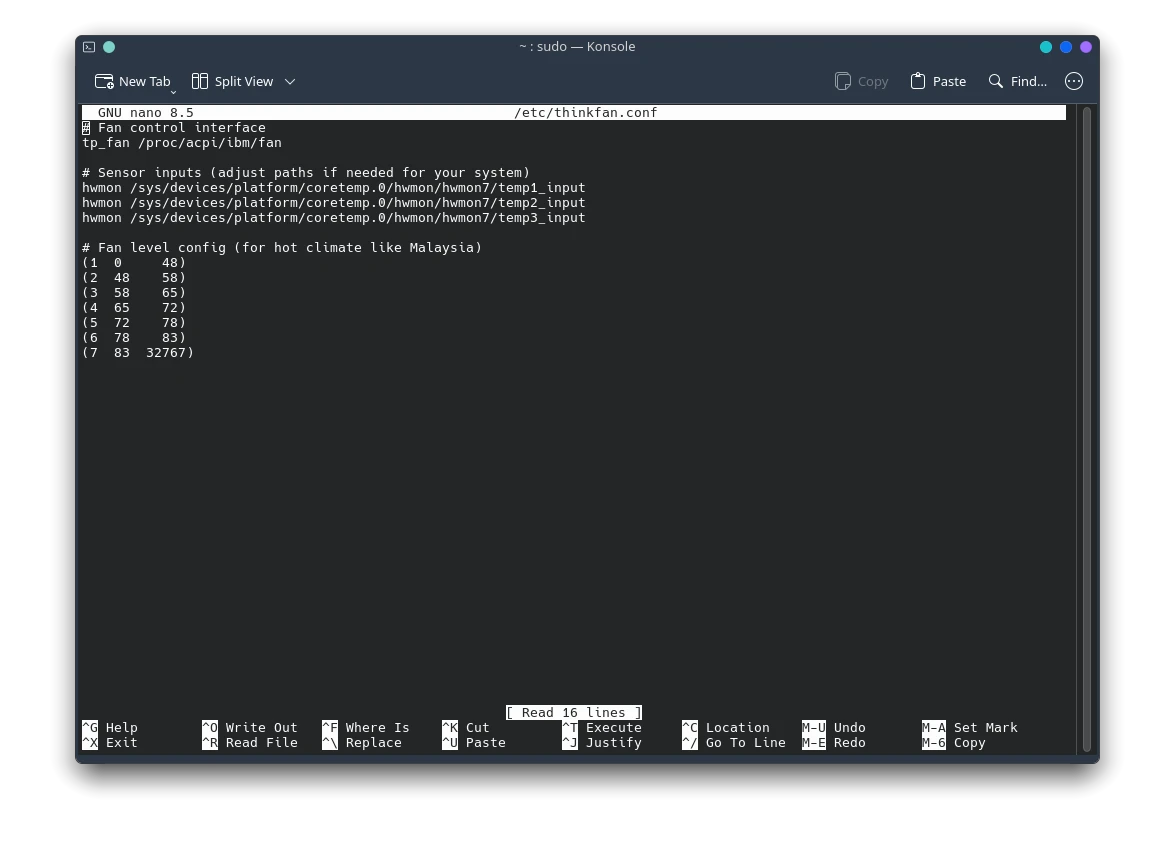Click the 'GNU nano 8.5' header text

145,112
